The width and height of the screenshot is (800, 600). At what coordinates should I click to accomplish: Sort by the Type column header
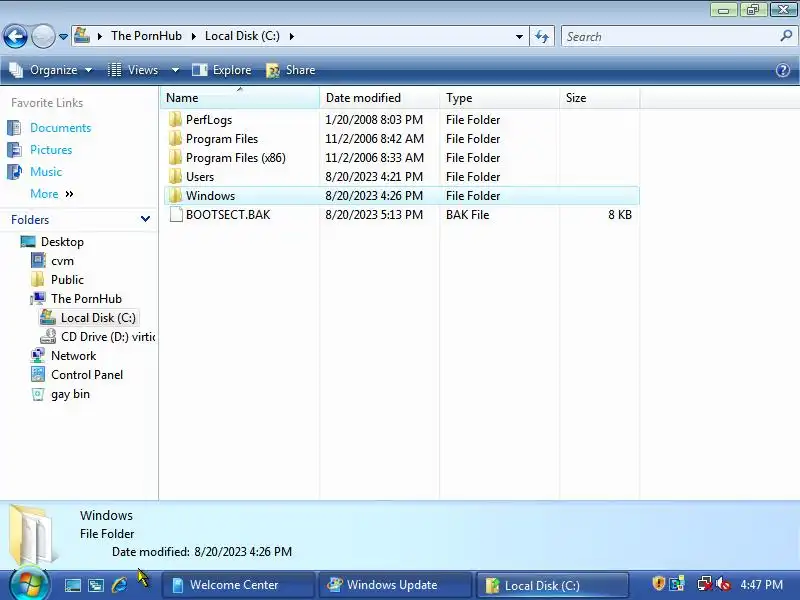point(499,97)
